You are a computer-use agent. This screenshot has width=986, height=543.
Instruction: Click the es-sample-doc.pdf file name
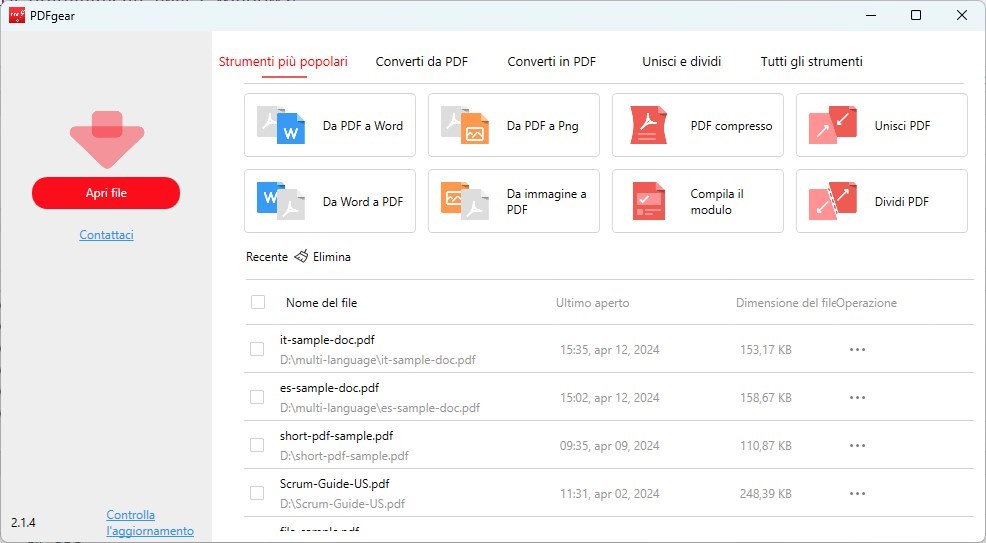click(330, 388)
